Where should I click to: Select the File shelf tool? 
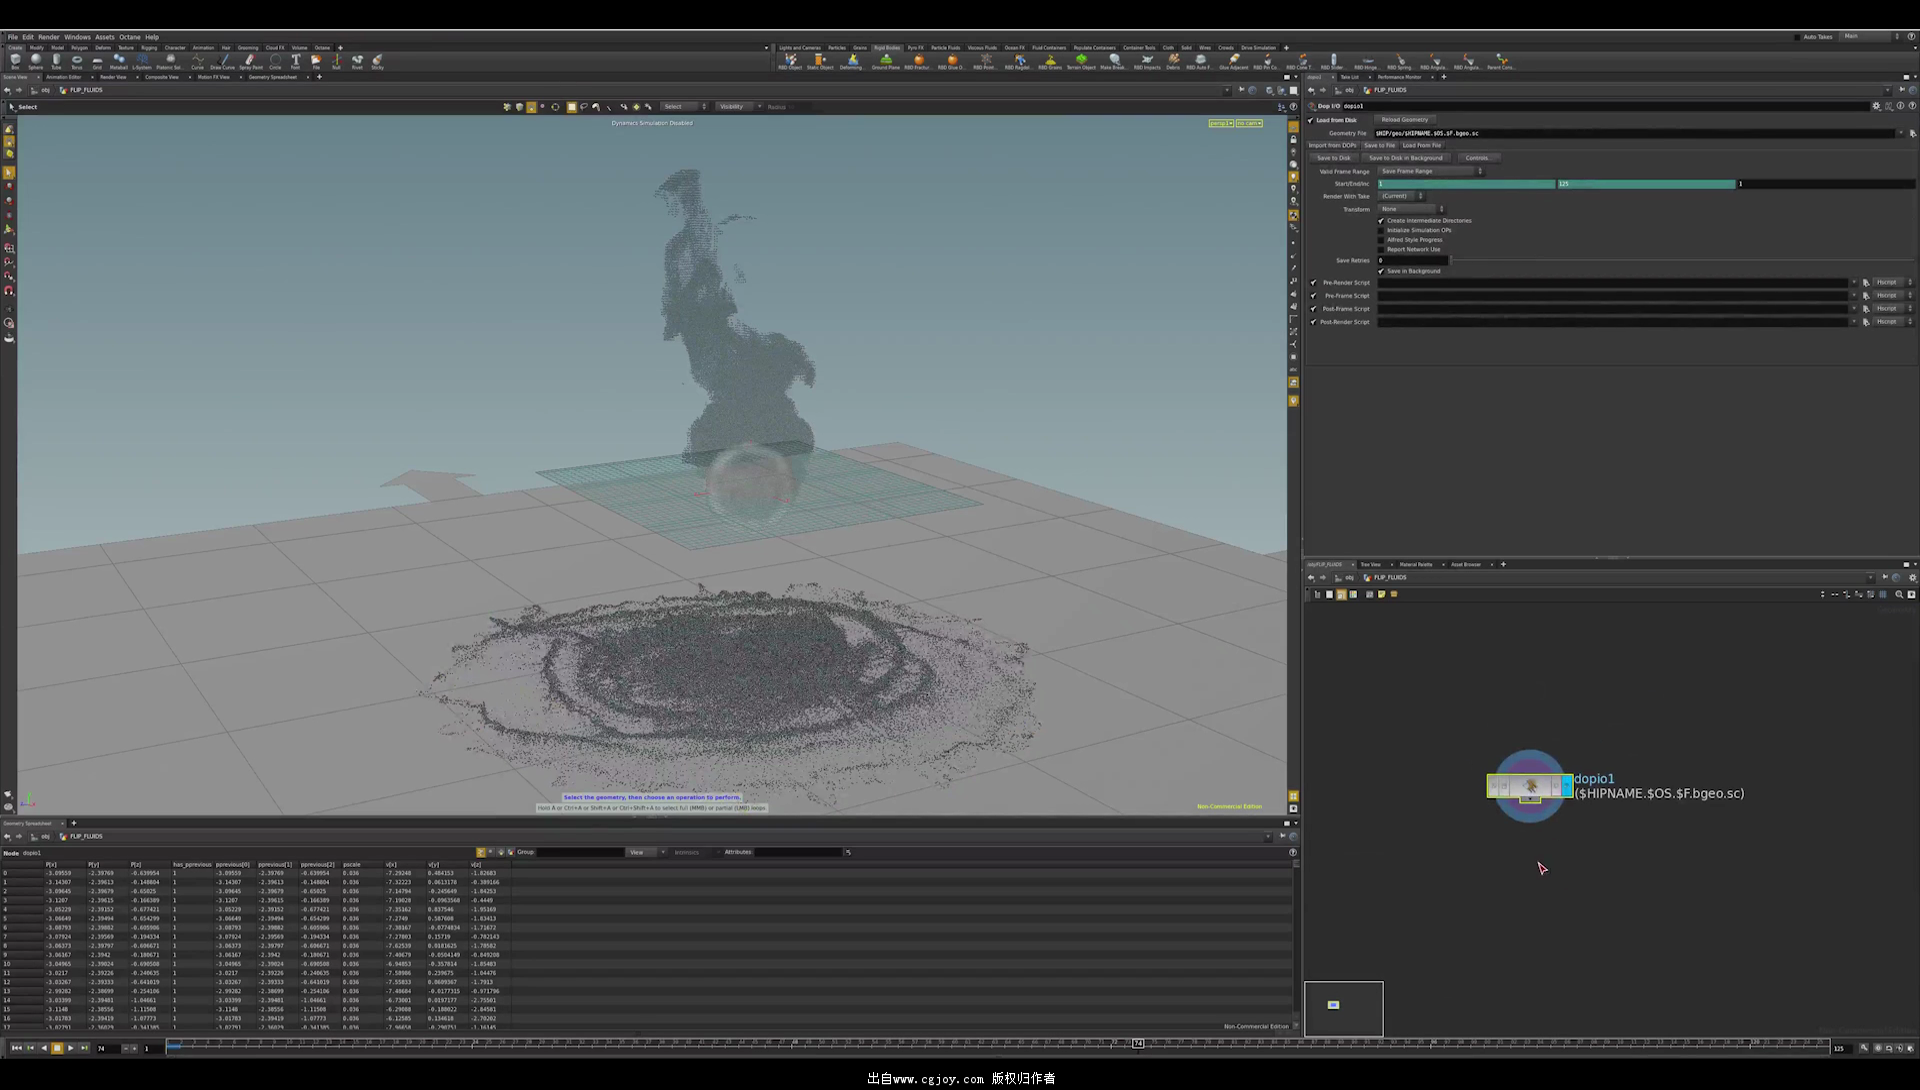point(316,61)
